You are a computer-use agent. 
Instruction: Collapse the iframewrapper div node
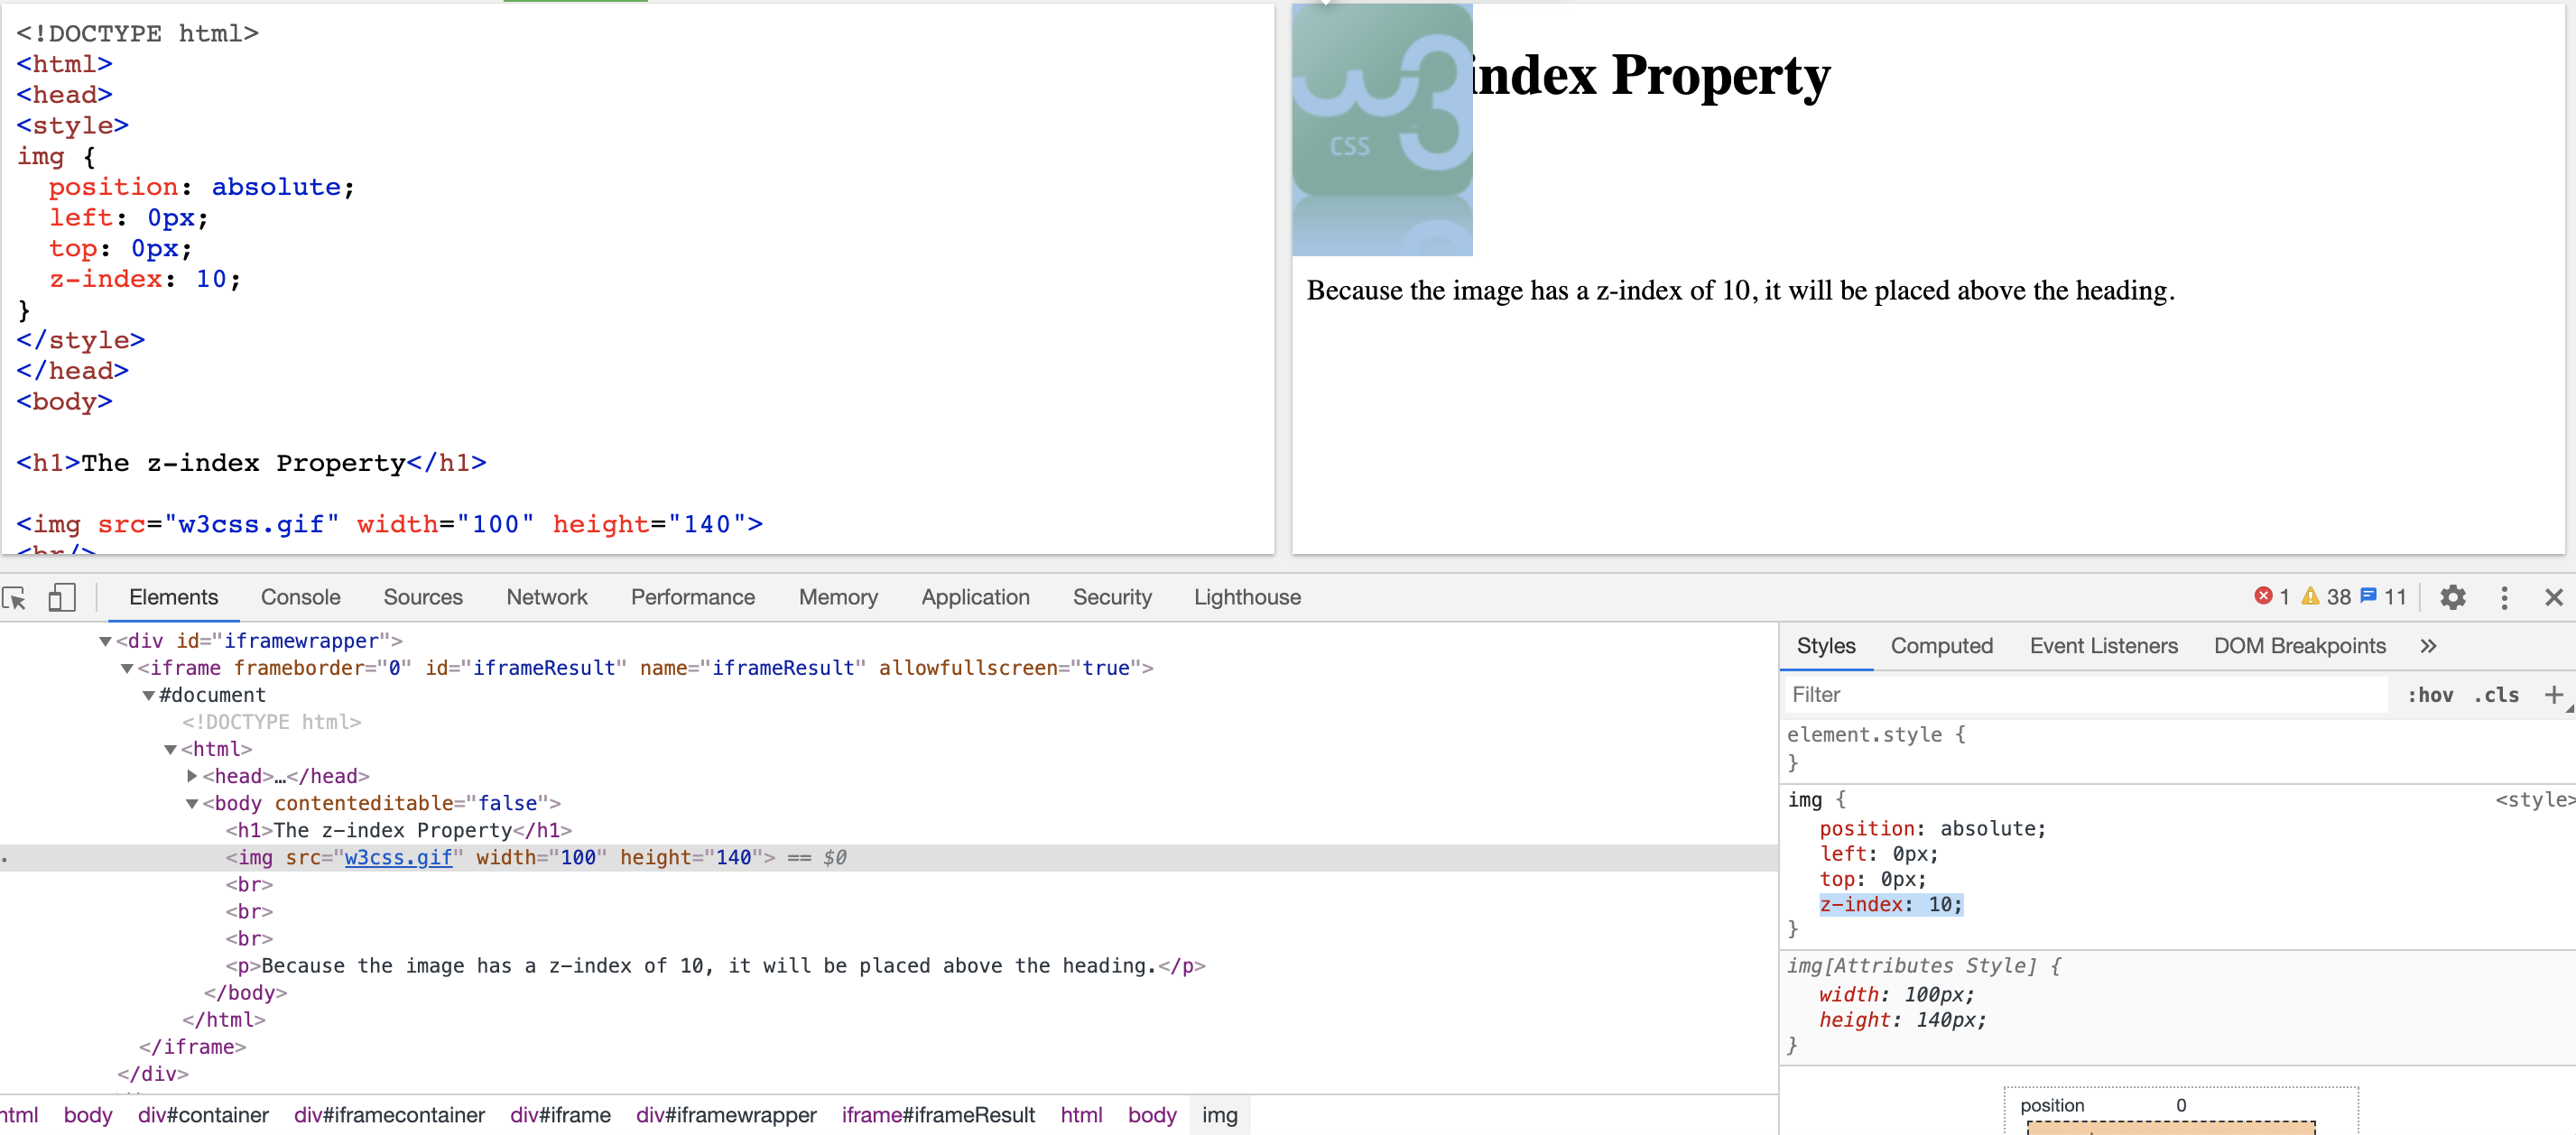[105, 641]
